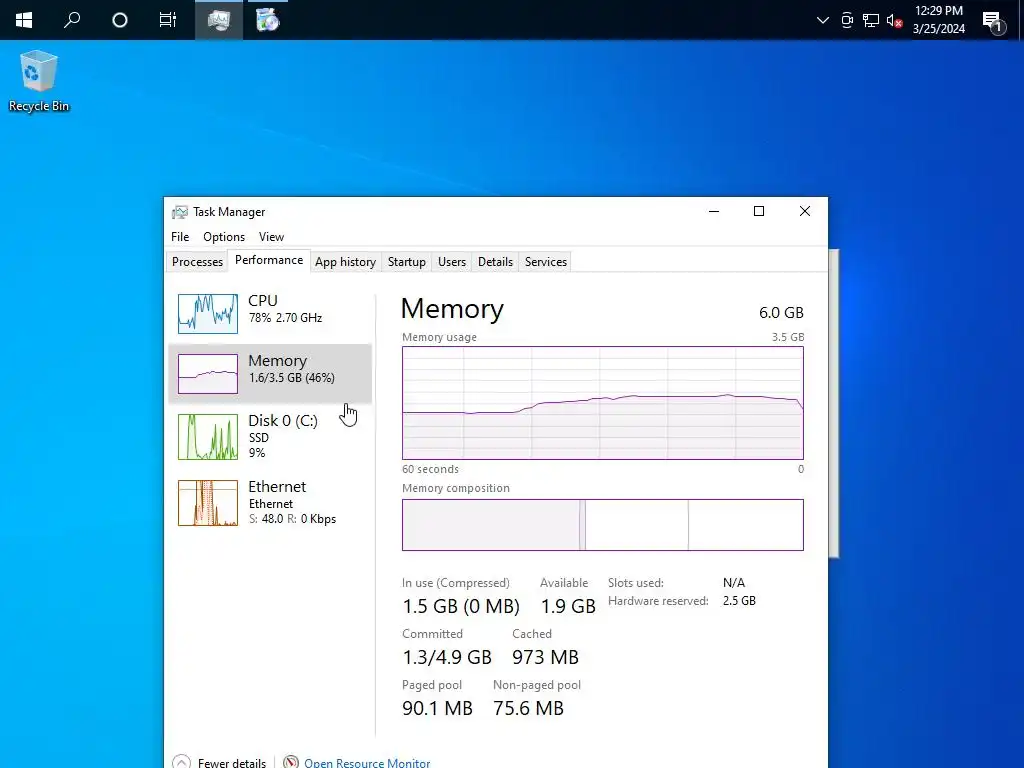Screen dimensions: 1024x768
Task: Select the Recycle Bin desktop icon
Action: [x=39, y=81]
